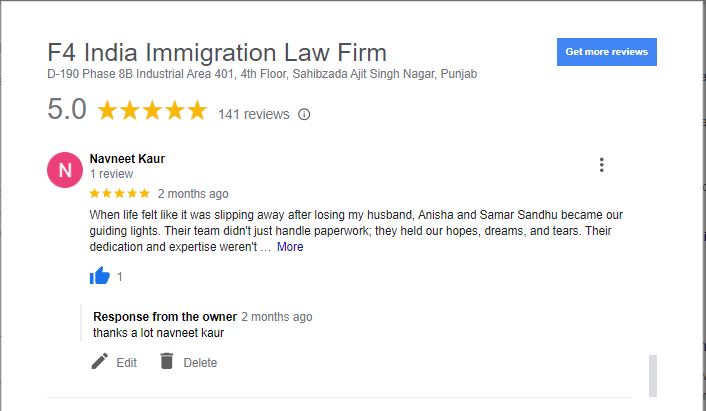Grab the vertical scrollbar thumb in the reviews list
706x411 pixels.
(652, 376)
